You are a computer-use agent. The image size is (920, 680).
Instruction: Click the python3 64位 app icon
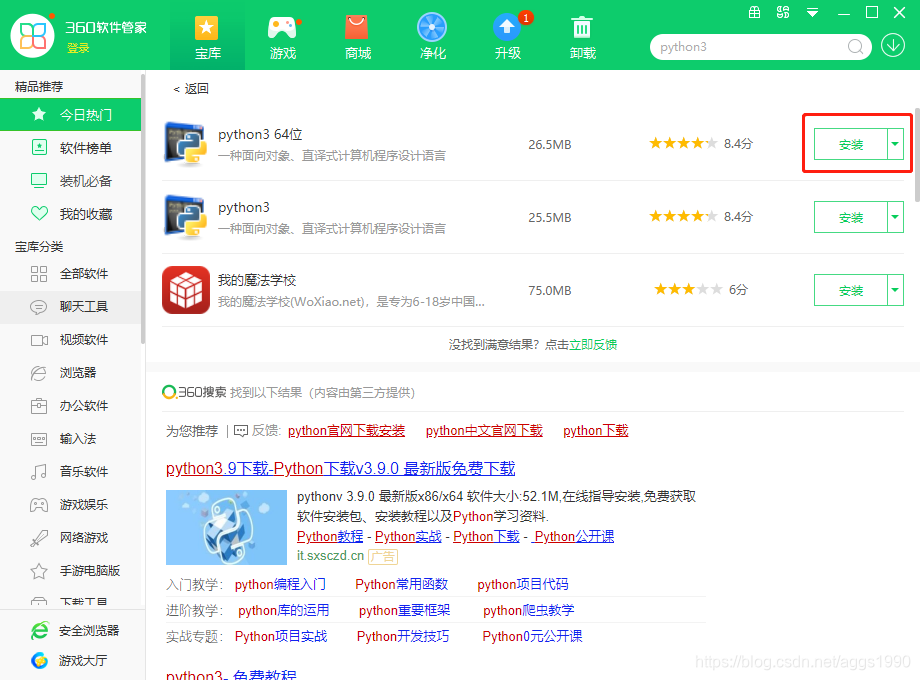[x=185, y=144]
